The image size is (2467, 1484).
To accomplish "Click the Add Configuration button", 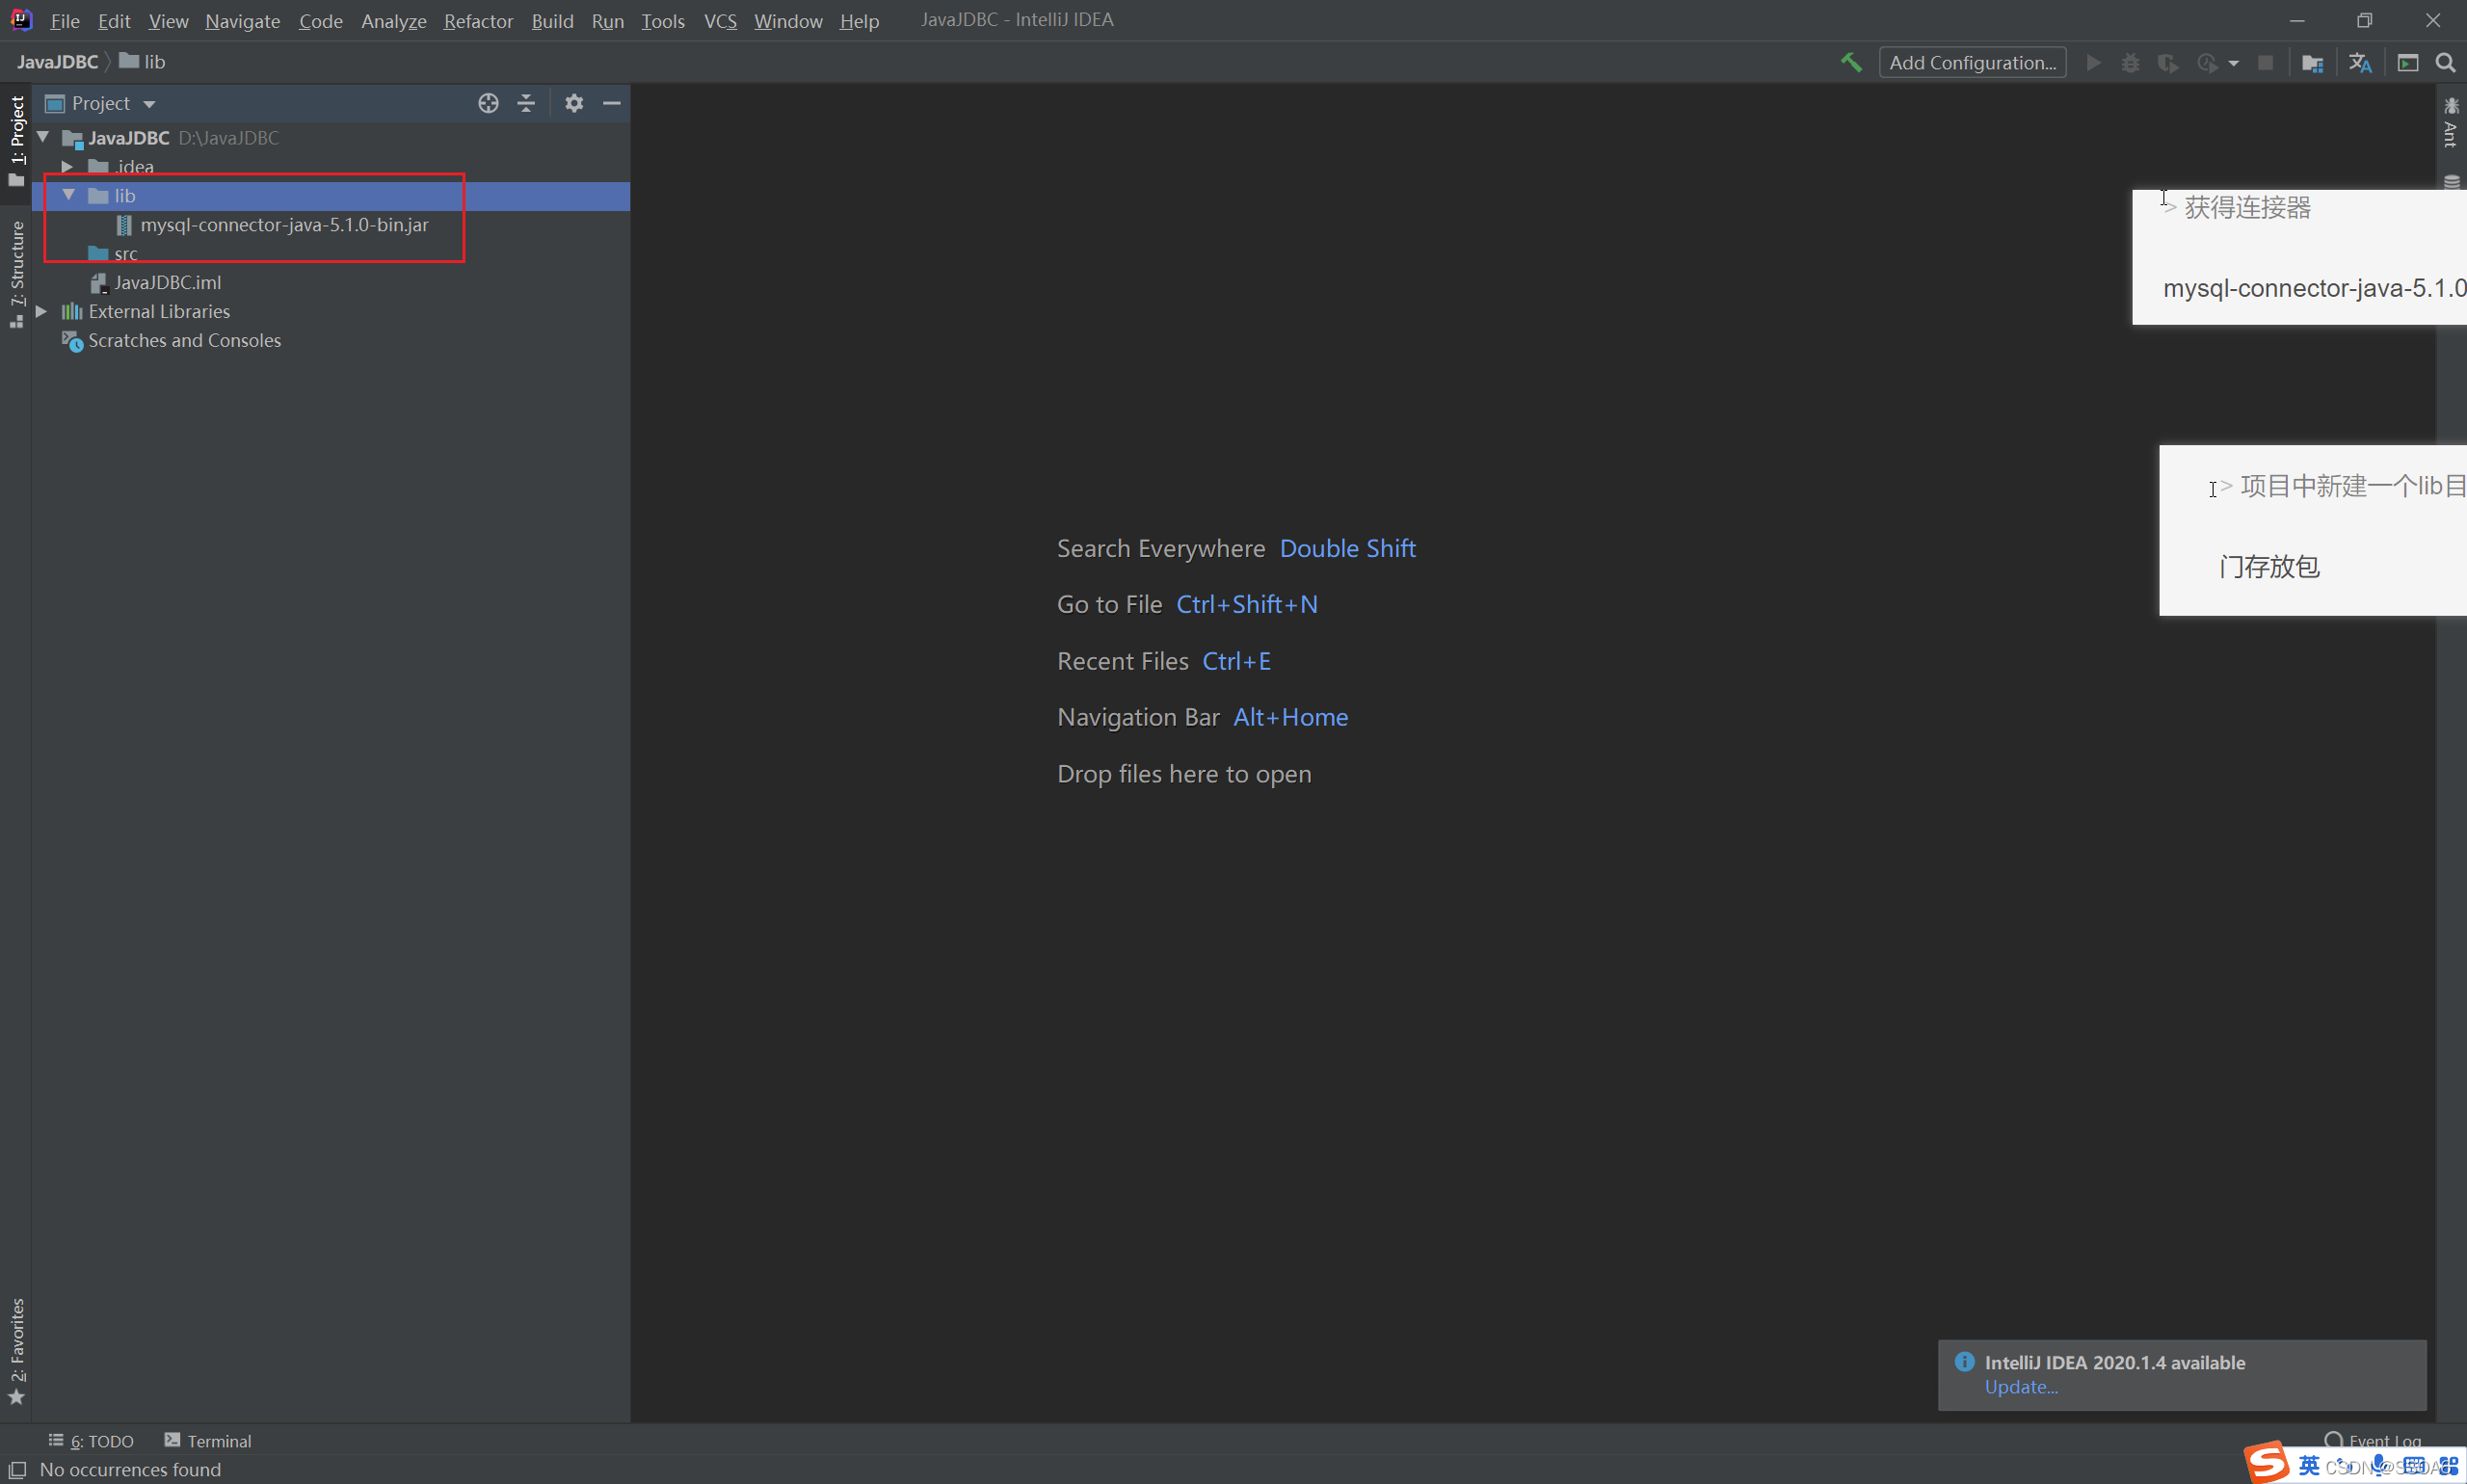I will point(1971,62).
